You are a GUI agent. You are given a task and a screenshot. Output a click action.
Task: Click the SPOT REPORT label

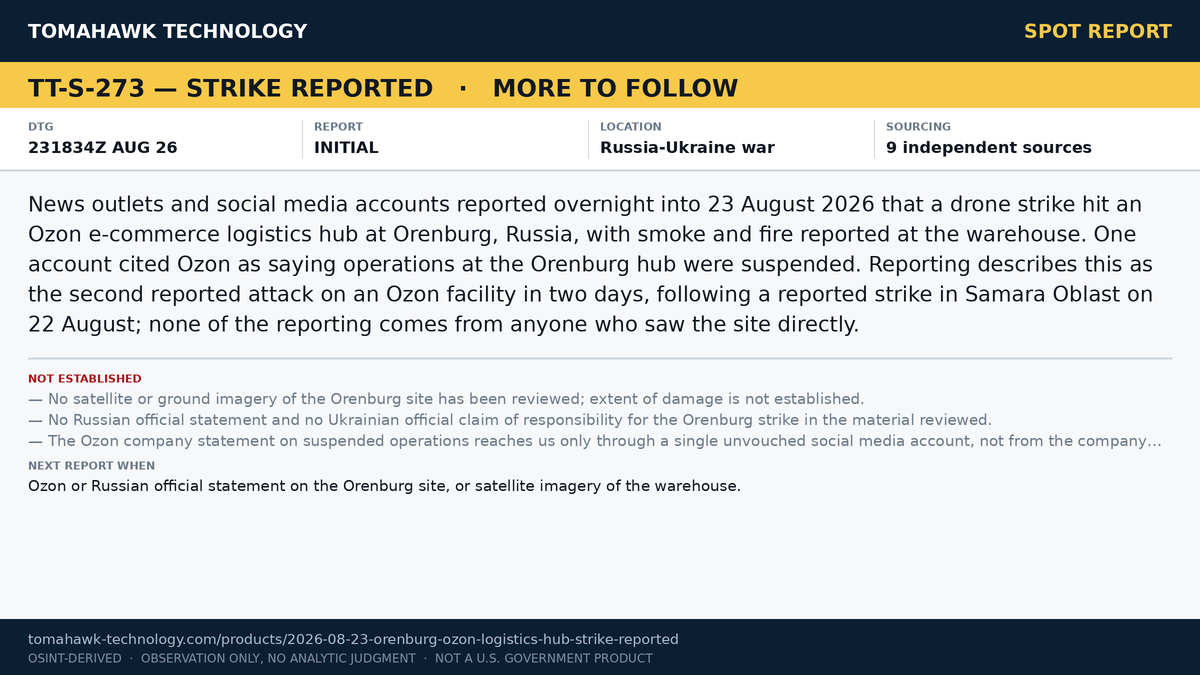point(1098,31)
